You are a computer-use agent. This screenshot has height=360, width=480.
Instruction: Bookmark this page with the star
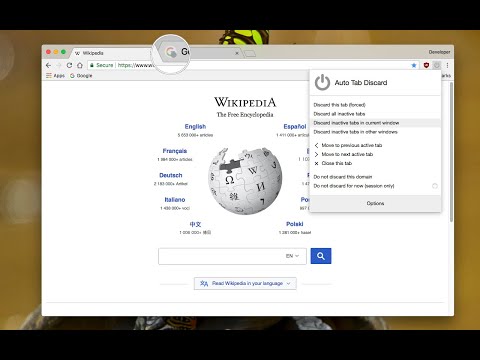pyautogui.click(x=414, y=65)
